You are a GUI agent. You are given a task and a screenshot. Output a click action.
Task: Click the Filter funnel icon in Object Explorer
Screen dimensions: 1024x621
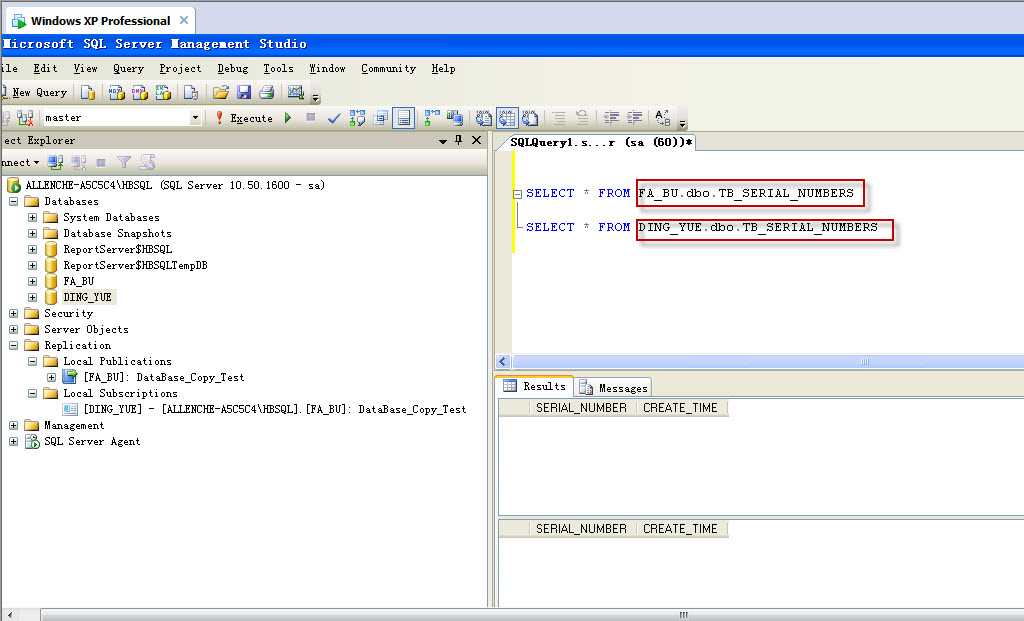[124, 162]
